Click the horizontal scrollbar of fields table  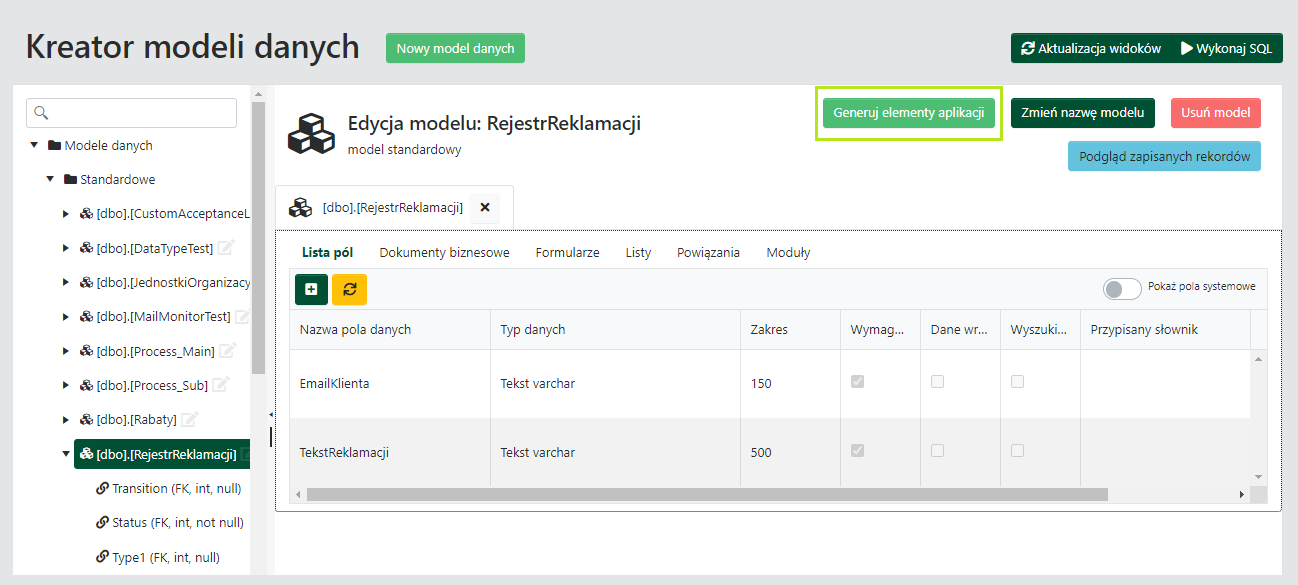[706, 494]
